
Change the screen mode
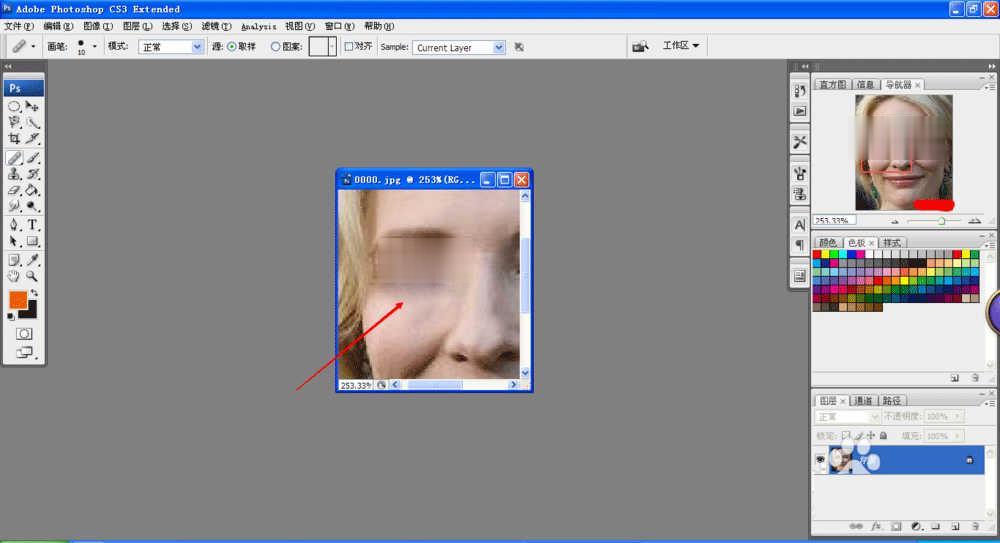pos(24,352)
